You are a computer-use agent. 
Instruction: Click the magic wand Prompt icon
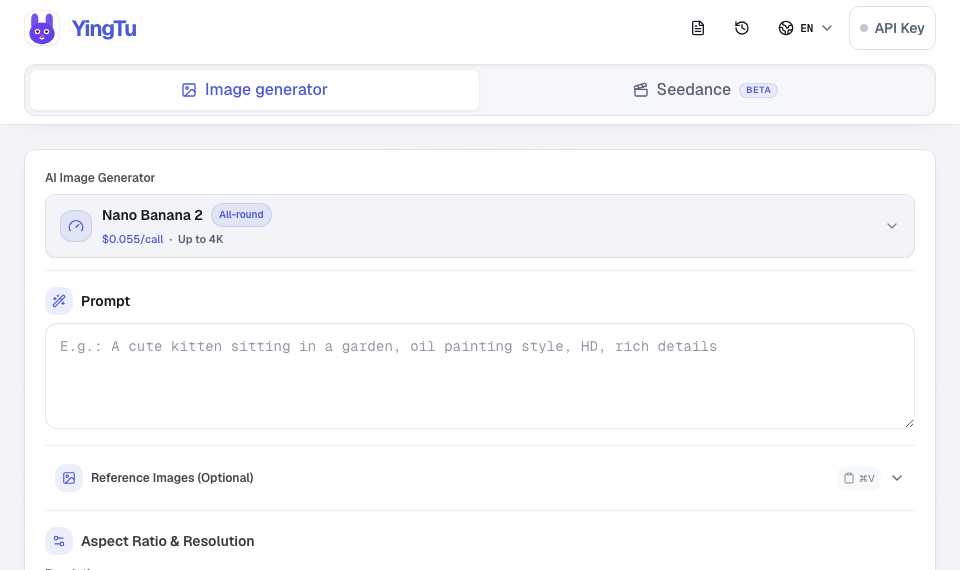click(x=59, y=301)
